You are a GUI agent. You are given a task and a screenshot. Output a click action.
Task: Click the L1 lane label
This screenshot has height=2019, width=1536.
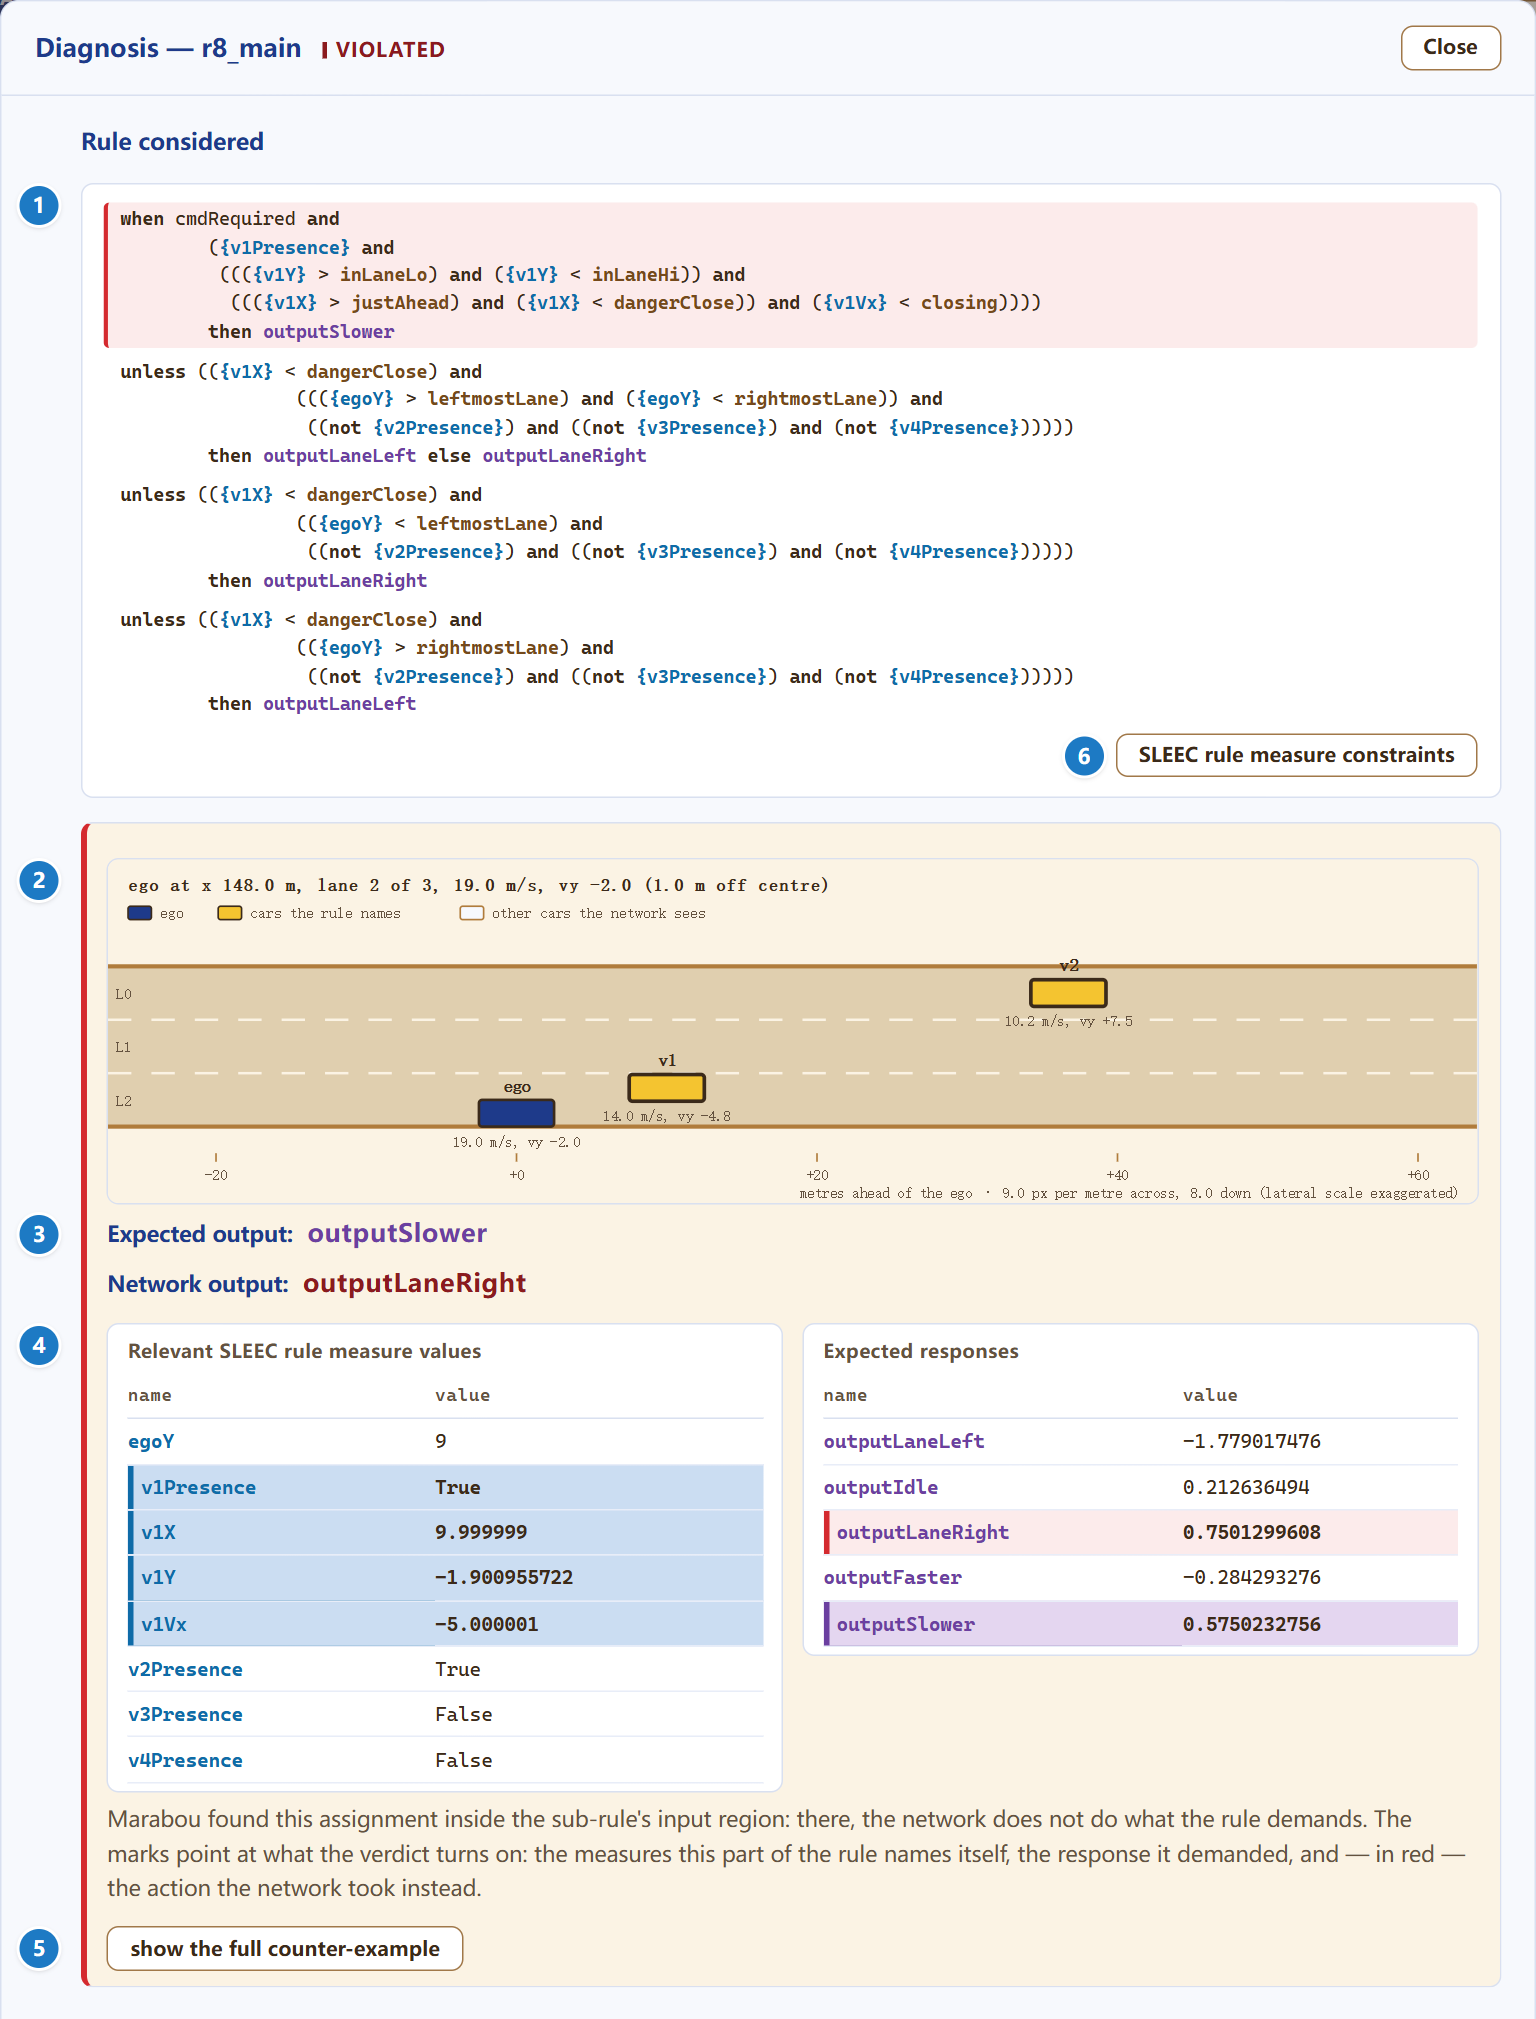pos(123,1047)
